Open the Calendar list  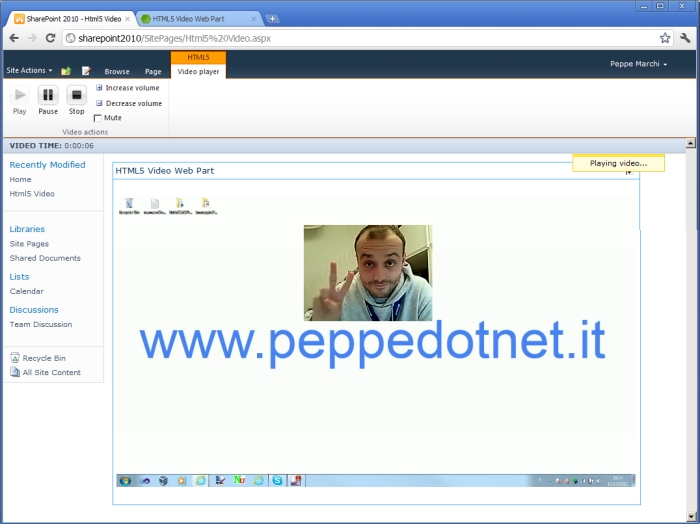point(27,291)
